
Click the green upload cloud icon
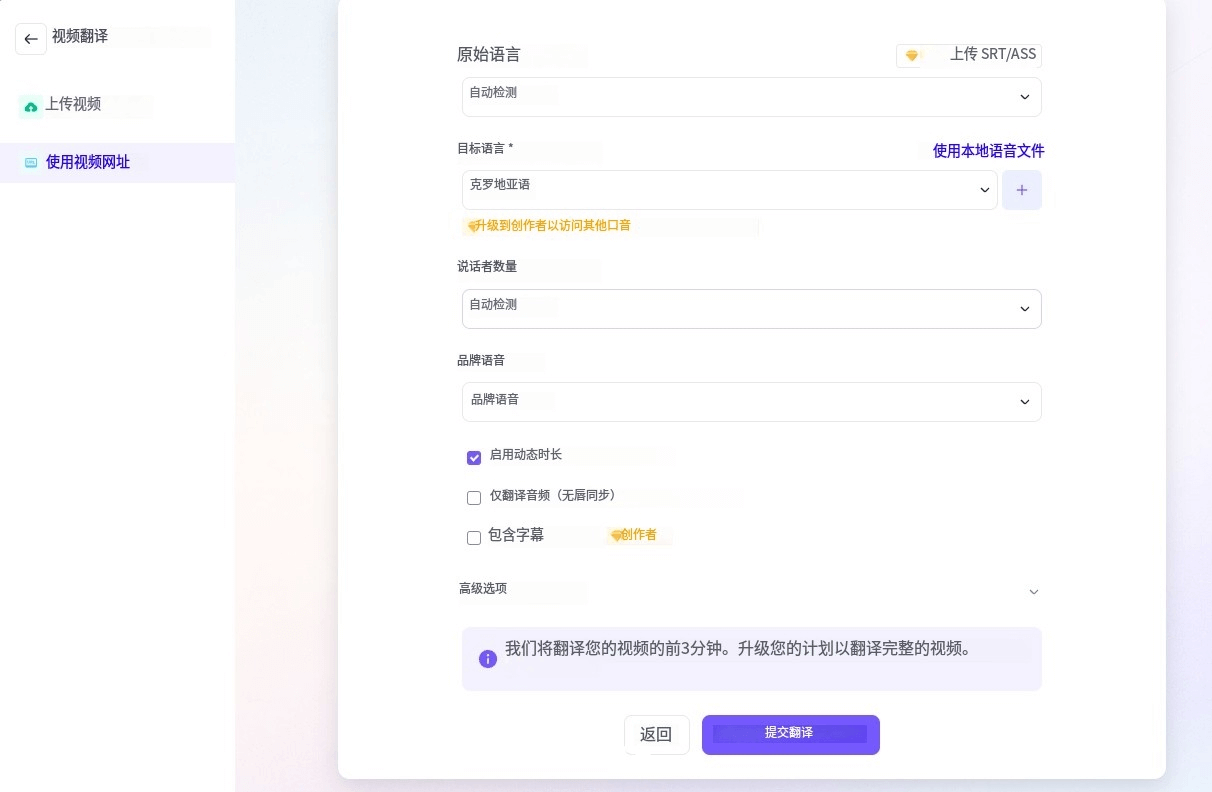tap(31, 106)
